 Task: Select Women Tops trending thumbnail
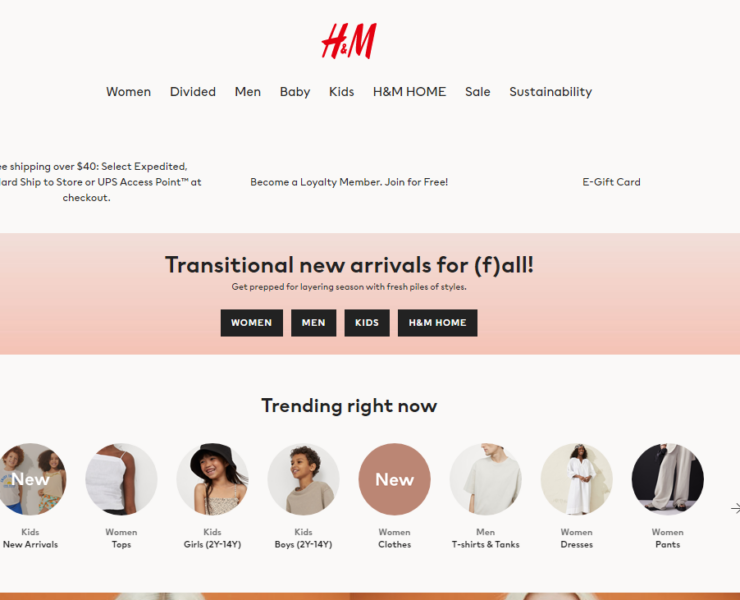[x=121, y=479]
